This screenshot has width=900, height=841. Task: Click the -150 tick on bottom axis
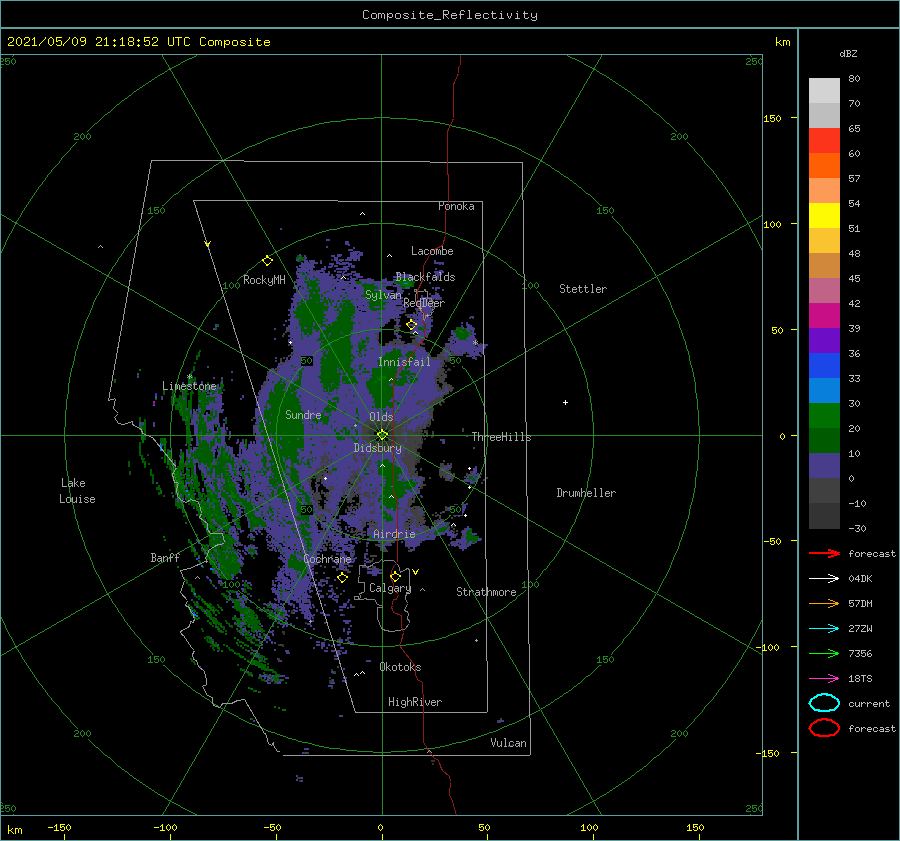point(59,827)
